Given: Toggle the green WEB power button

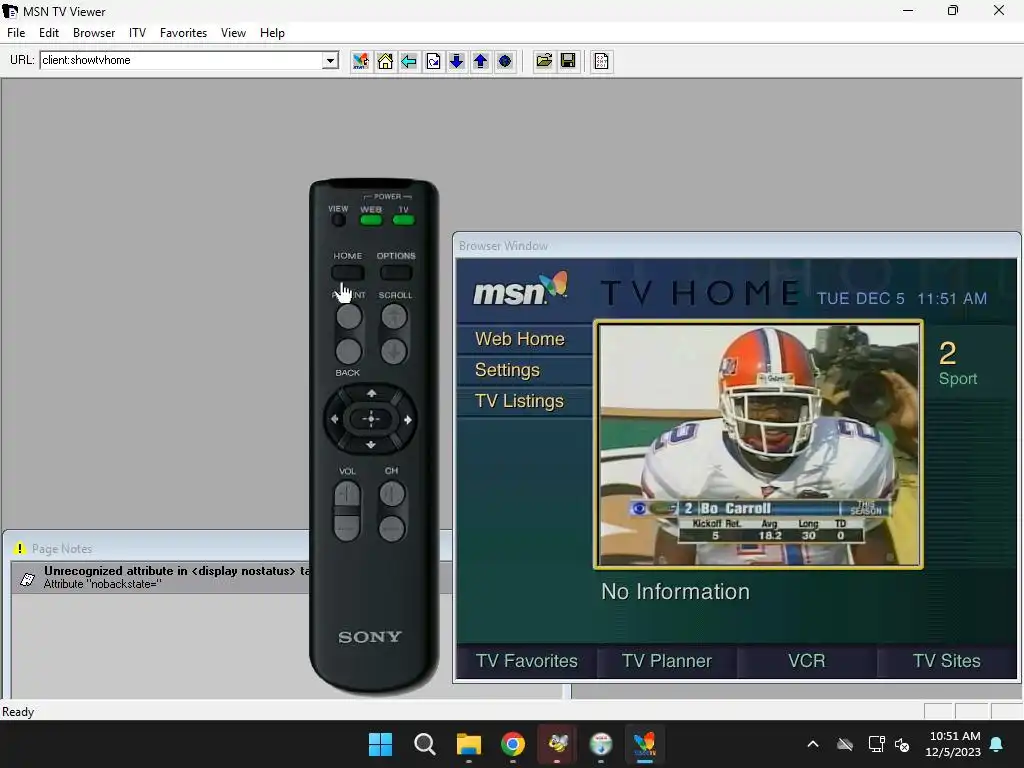Looking at the screenshot, I should coord(371,220).
